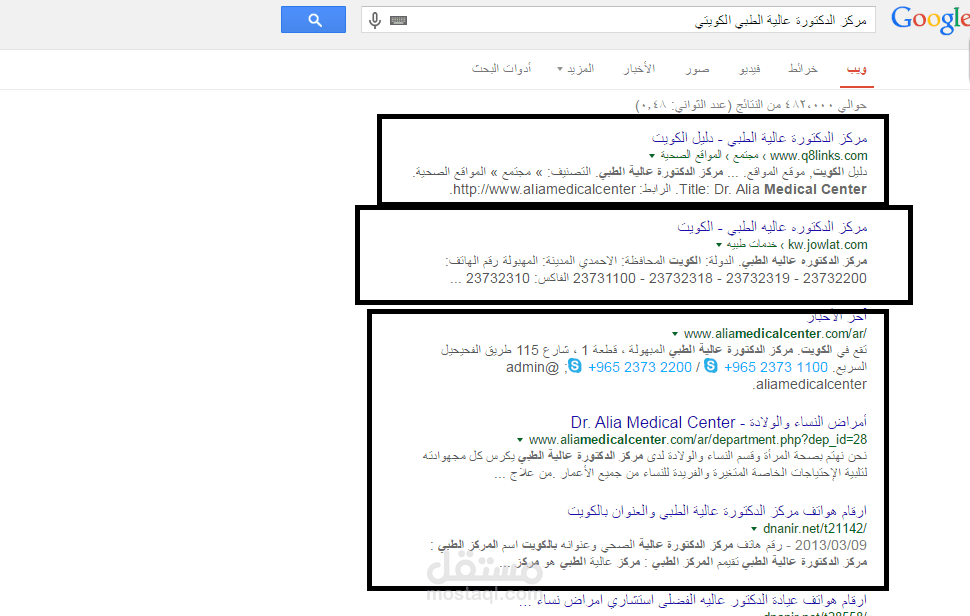Expand dropdown arrow beside dnanir.net/t21142/
Image resolution: width=970 pixels, height=616 pixels.
[754, 529]
